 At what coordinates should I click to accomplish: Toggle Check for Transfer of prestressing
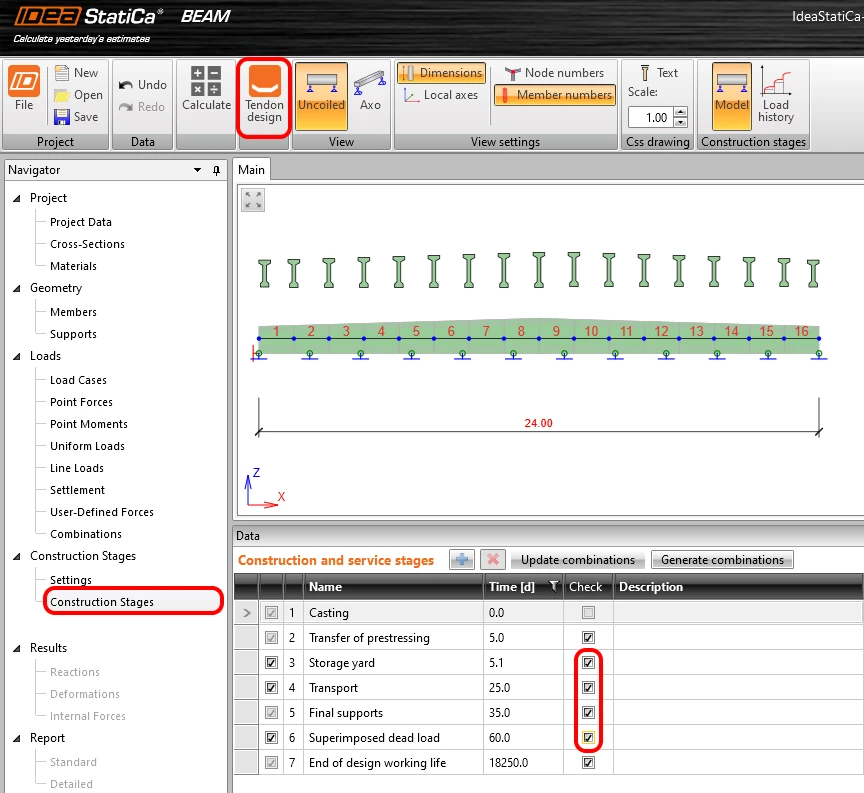pyautogui.click(x=588, y=638)
